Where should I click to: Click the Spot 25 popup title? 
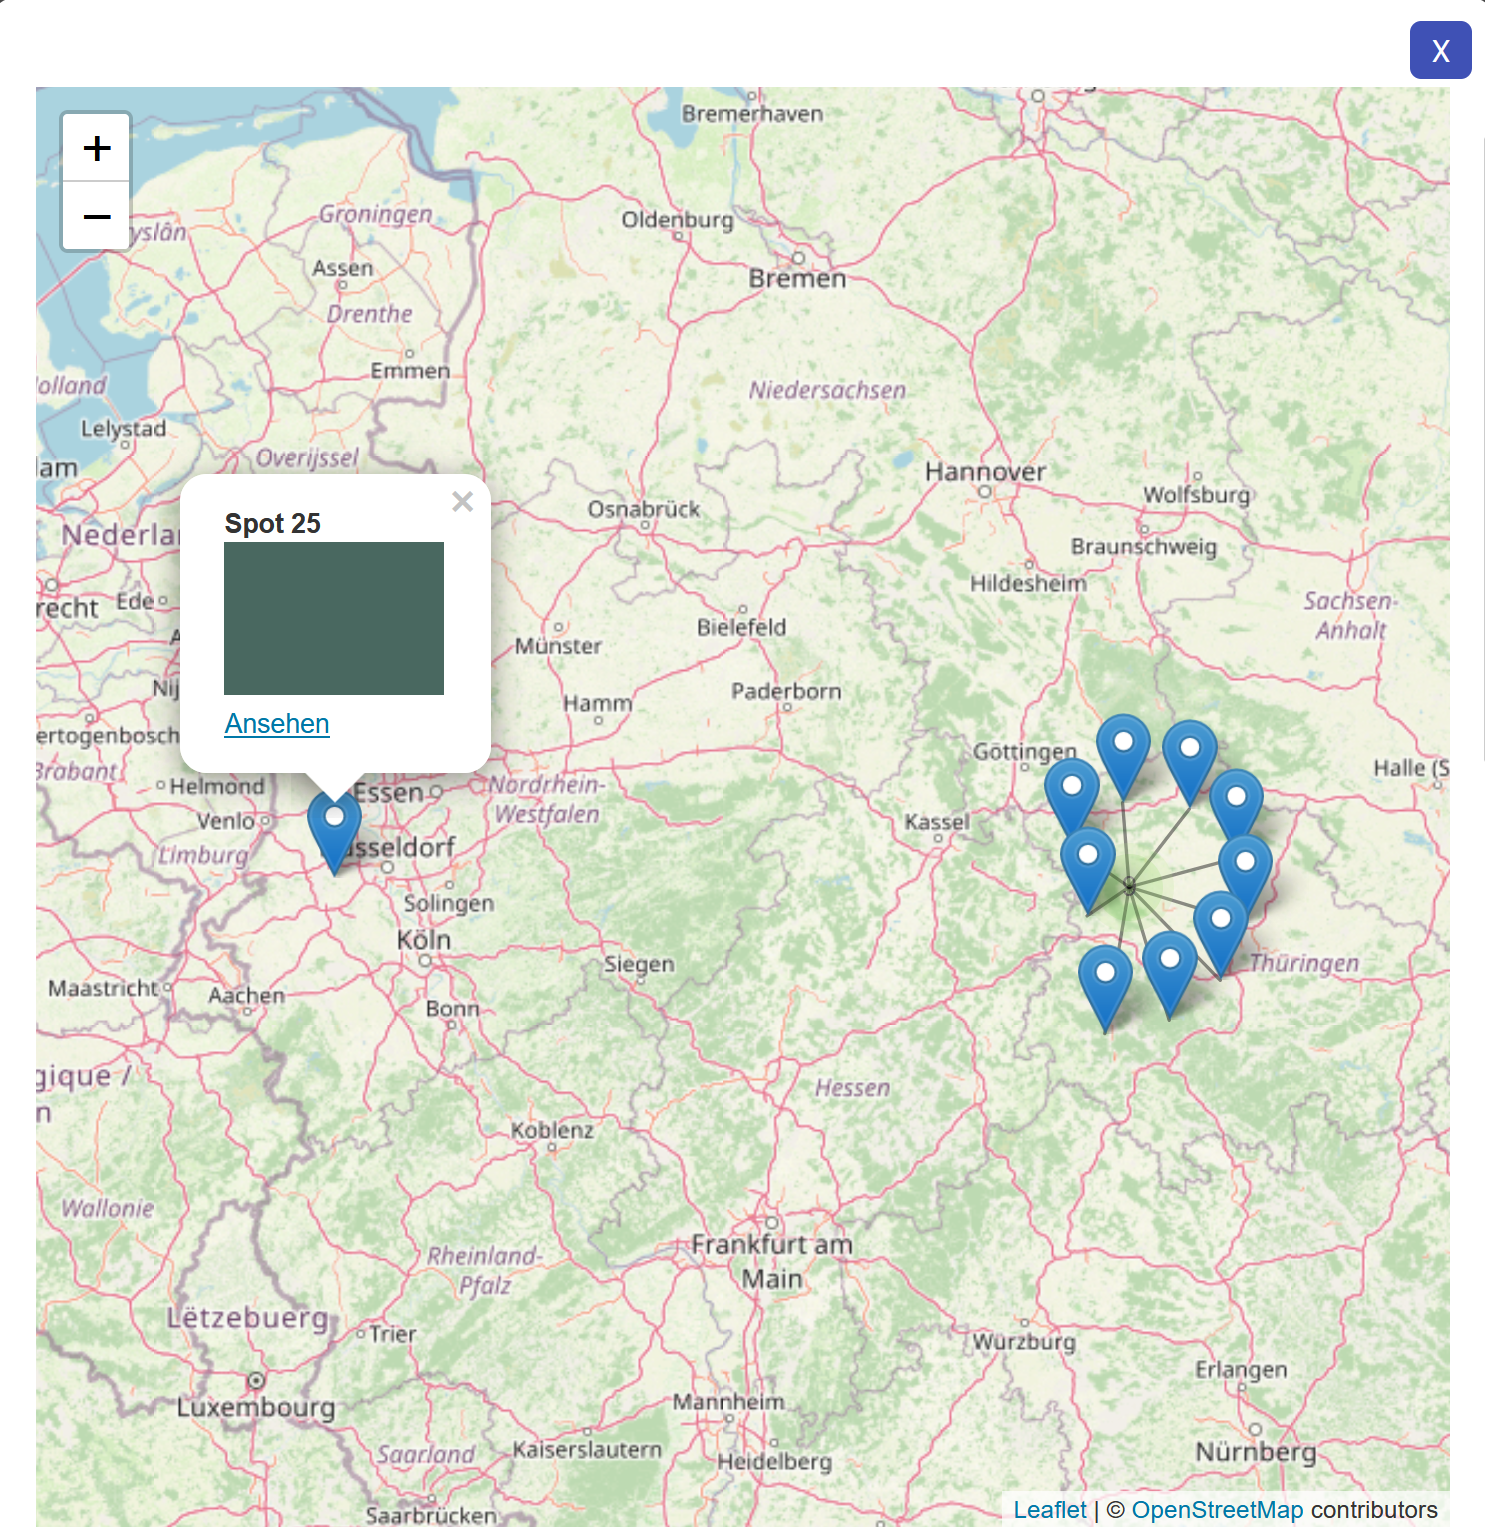click(x=272, y=523)
